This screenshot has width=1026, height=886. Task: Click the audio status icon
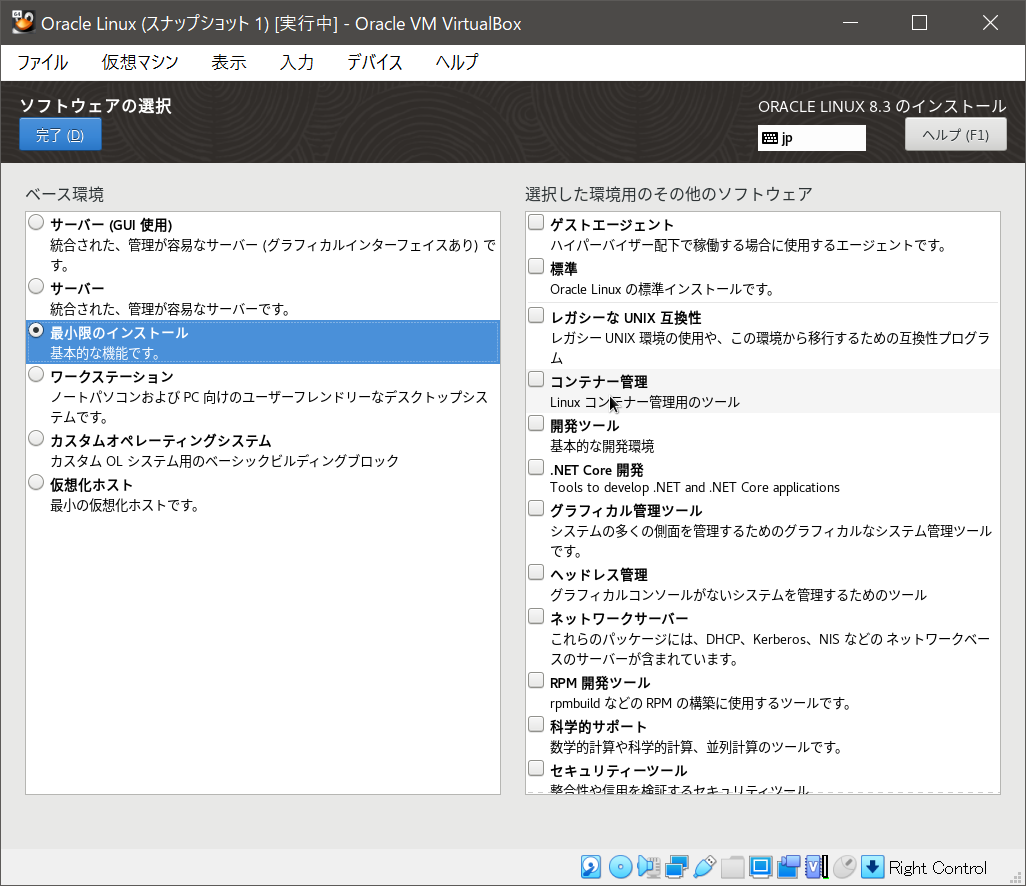[x=648, y=867]
